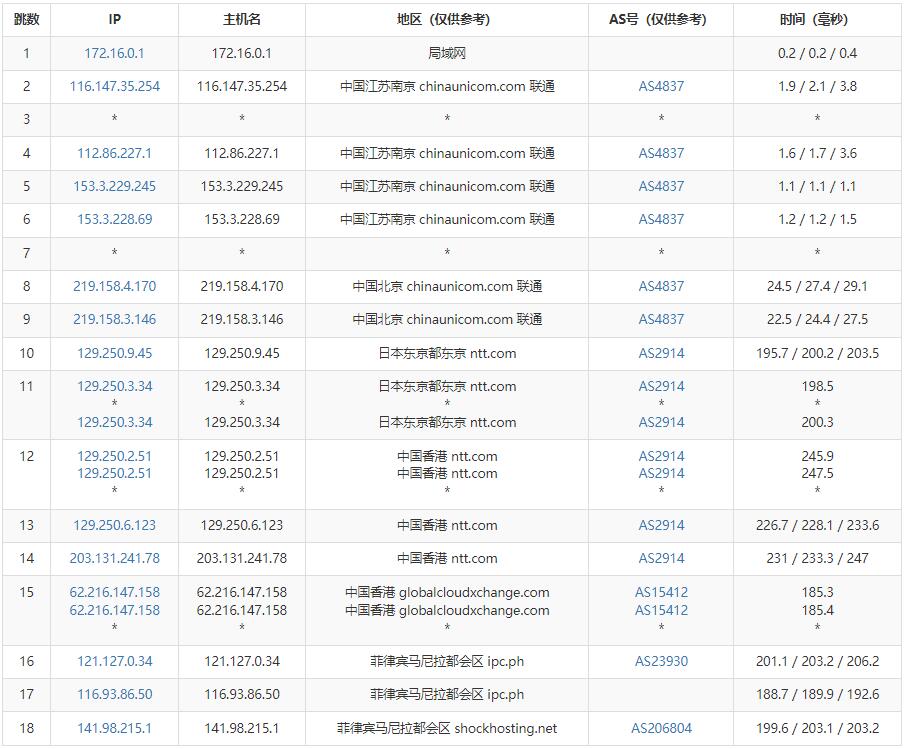Select the time value 188.7 / 189.9 / 192.6

coord(817,694)
